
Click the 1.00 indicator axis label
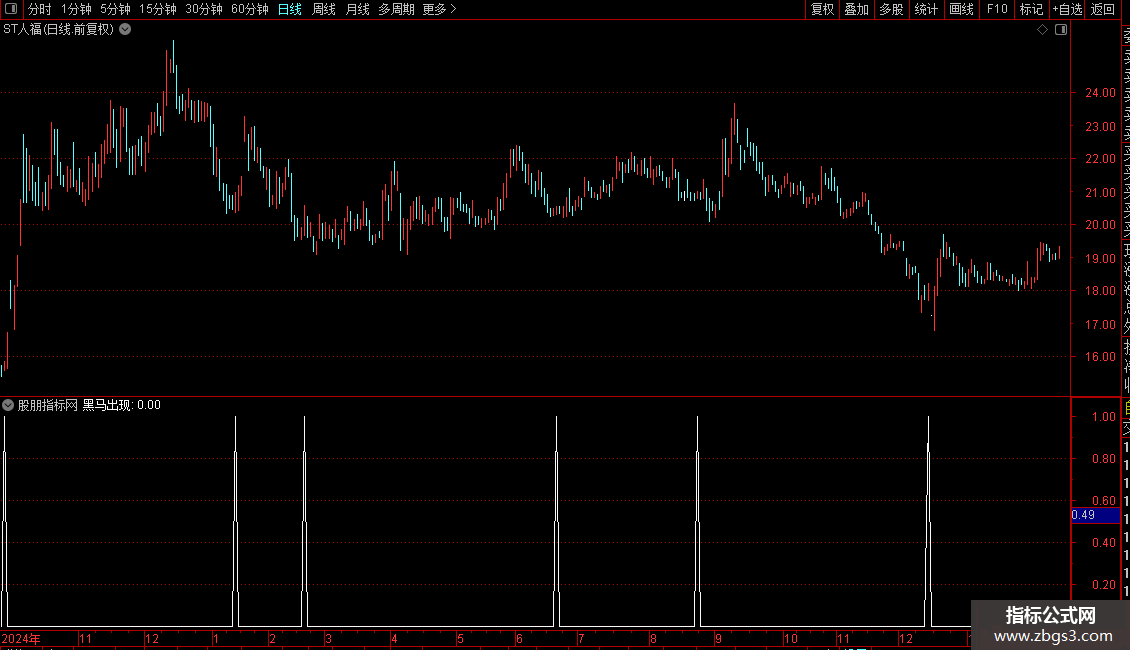tap(1103, 417)
